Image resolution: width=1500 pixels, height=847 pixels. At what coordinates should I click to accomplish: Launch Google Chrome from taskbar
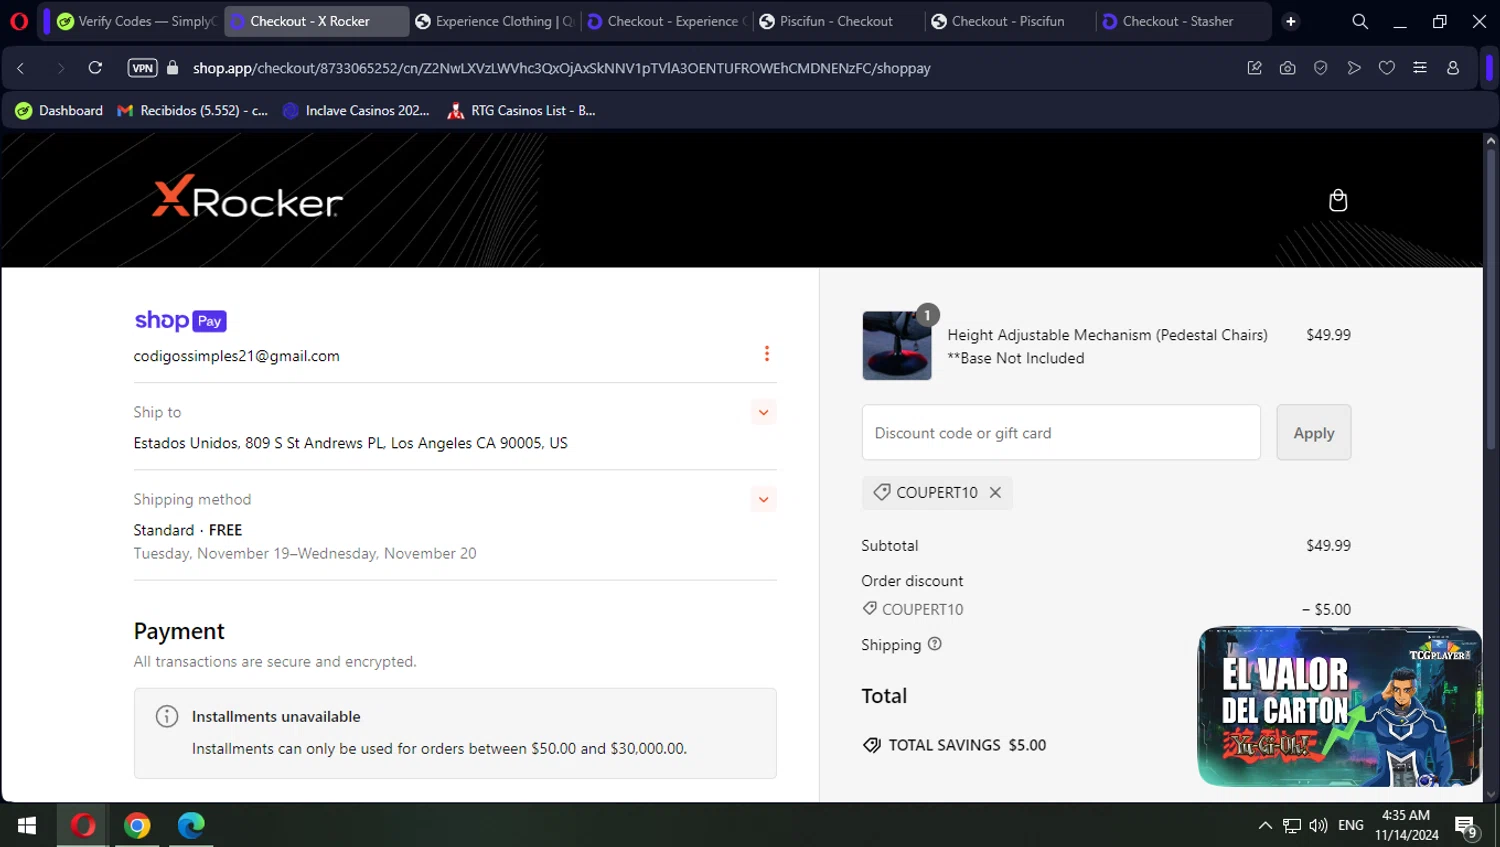click(138, 825)
